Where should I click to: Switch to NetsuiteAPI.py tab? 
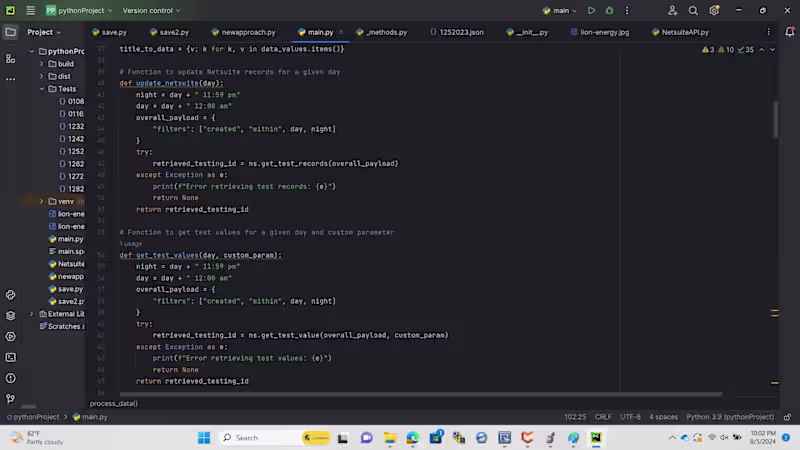point(680,32)
